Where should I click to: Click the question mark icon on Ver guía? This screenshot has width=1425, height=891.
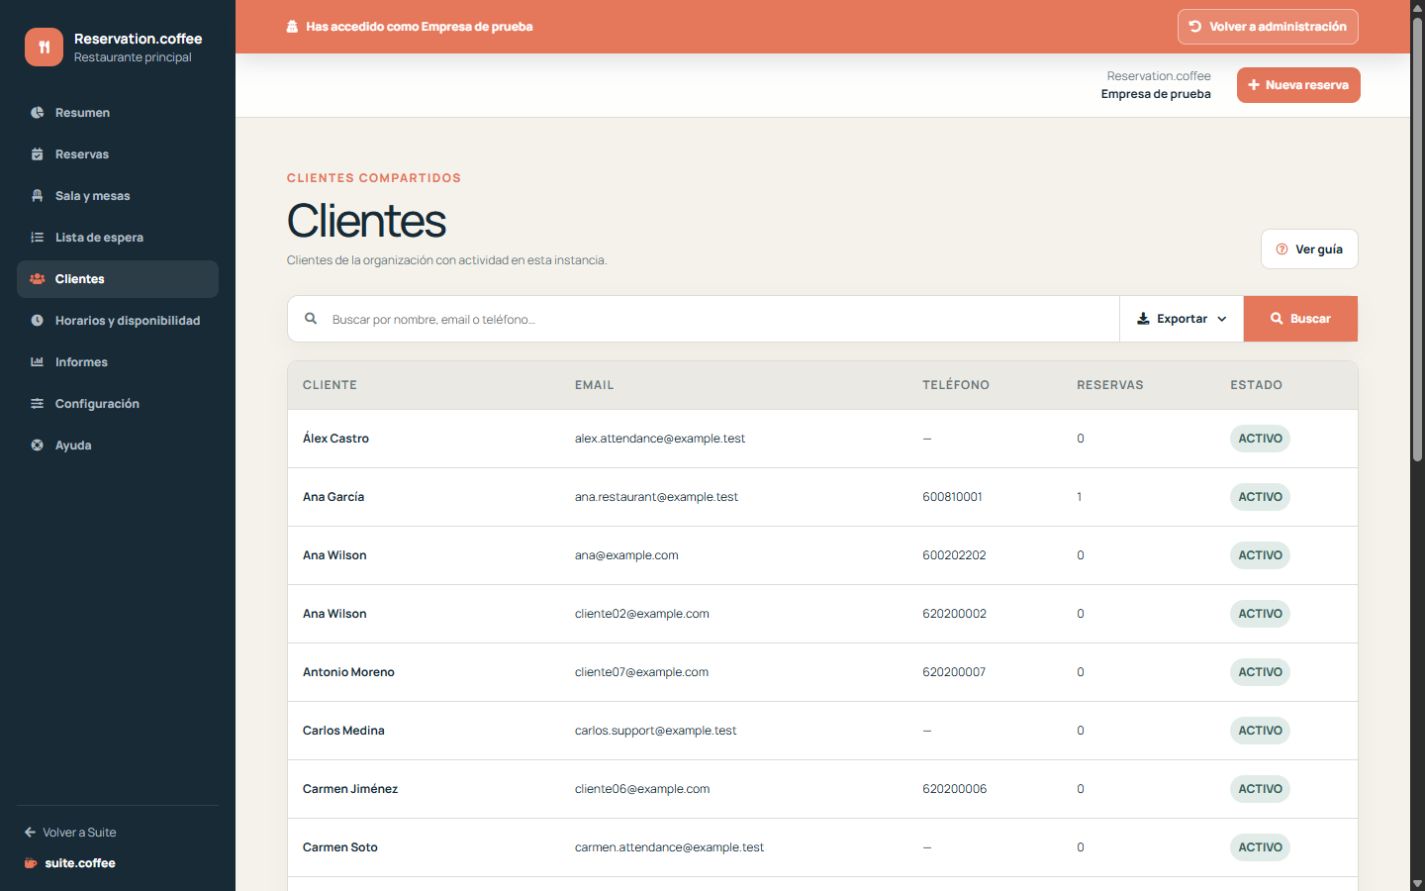pyautogui.click(x=1282, y=249)
